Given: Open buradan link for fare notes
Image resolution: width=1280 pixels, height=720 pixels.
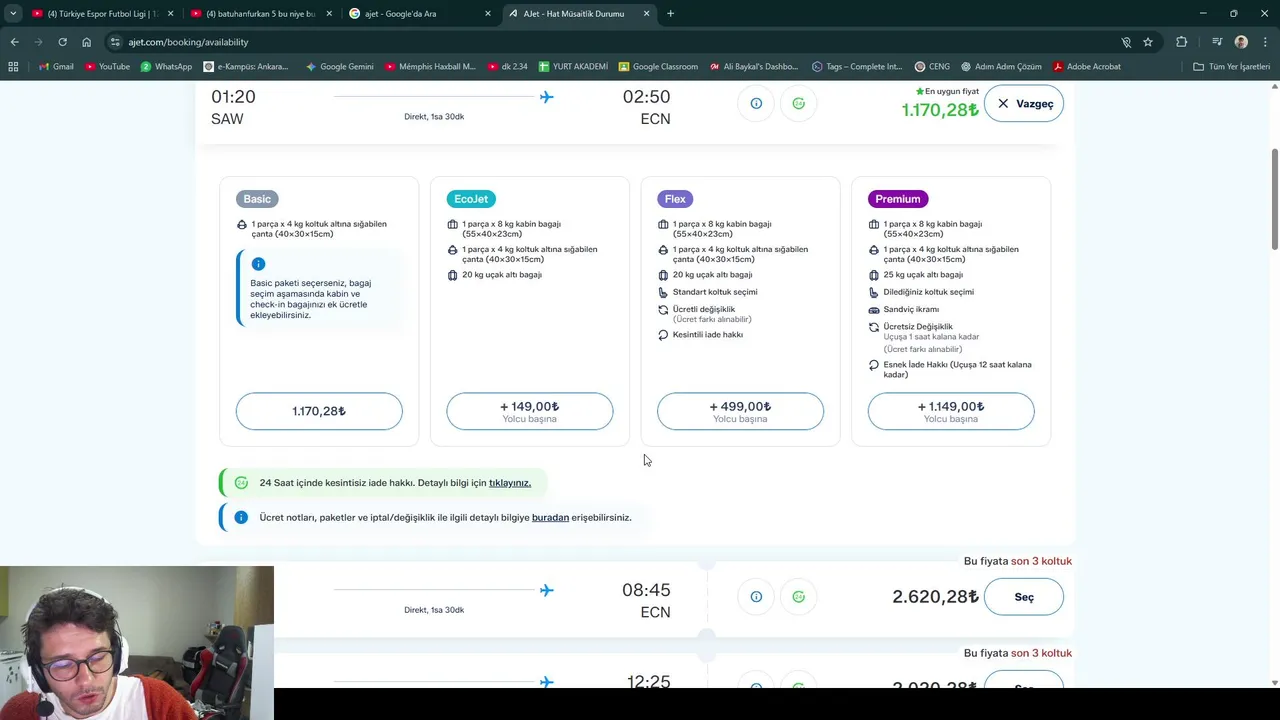Looking at the screenshot, I should (x=550, y=518).
